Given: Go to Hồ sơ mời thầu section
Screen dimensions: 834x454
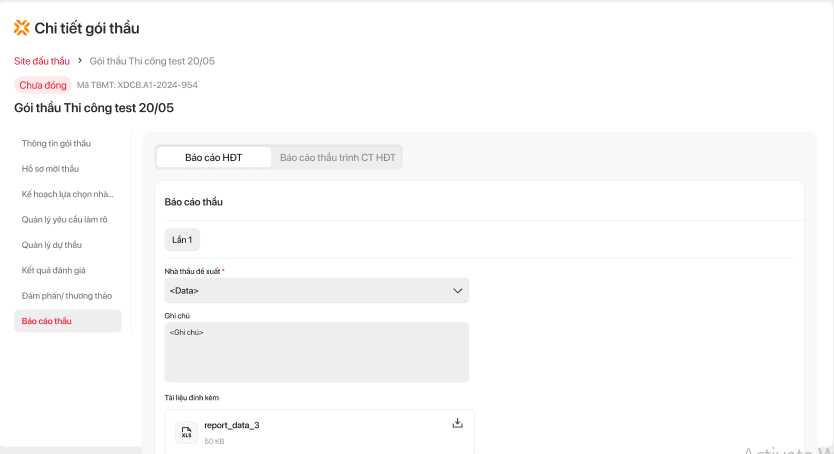Looking at the screenshot, I should click(50, 168).
